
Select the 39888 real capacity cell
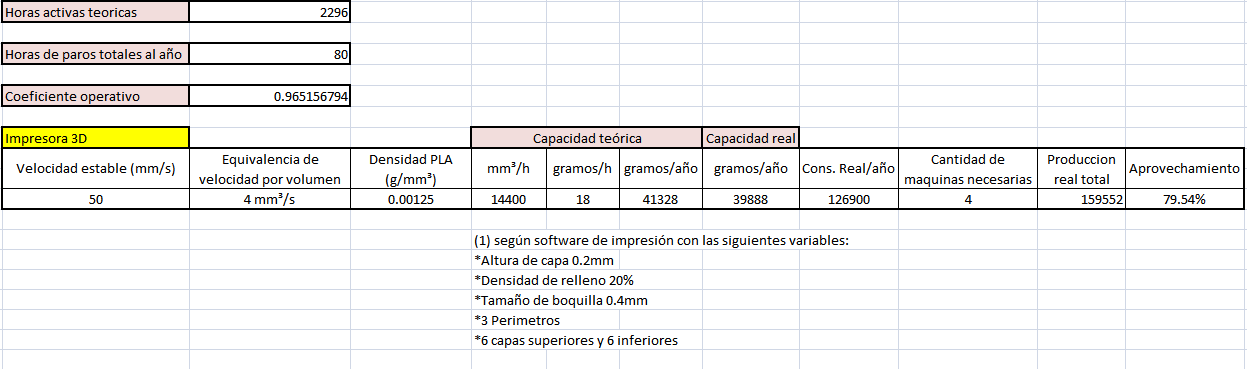pyautogui.click(x=751, y=199)
